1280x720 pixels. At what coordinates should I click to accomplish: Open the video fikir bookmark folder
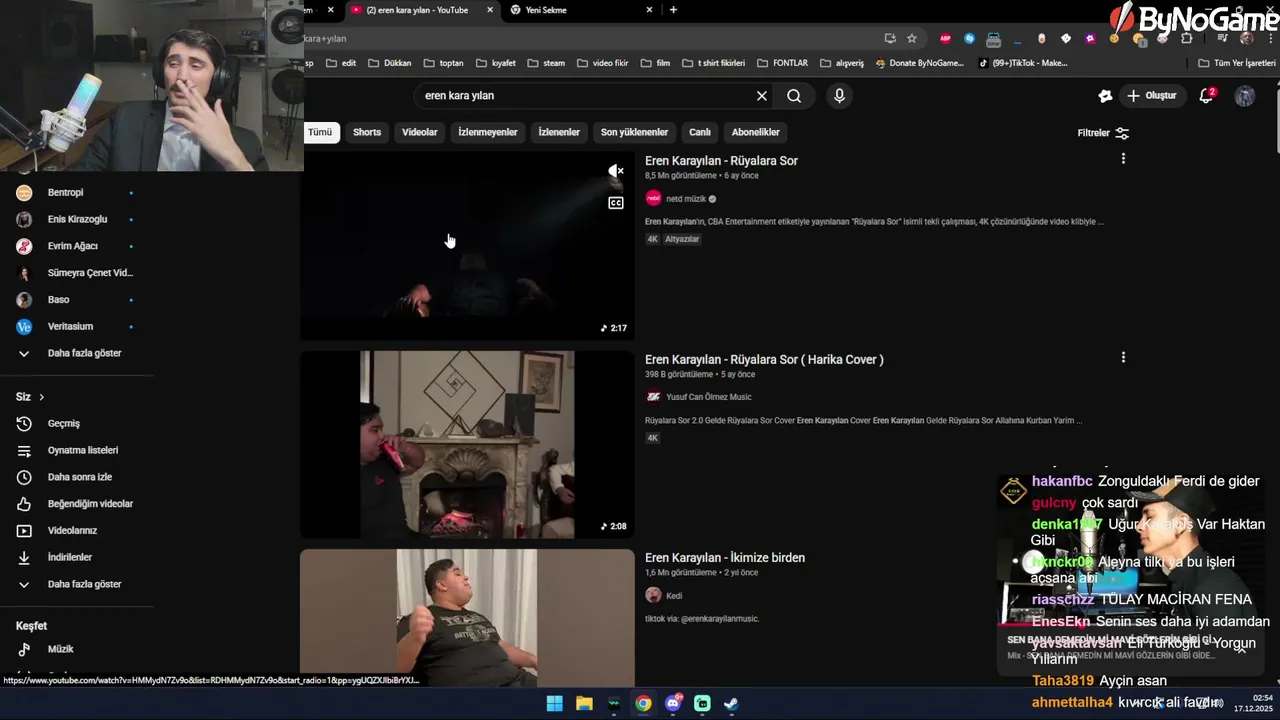603,63
